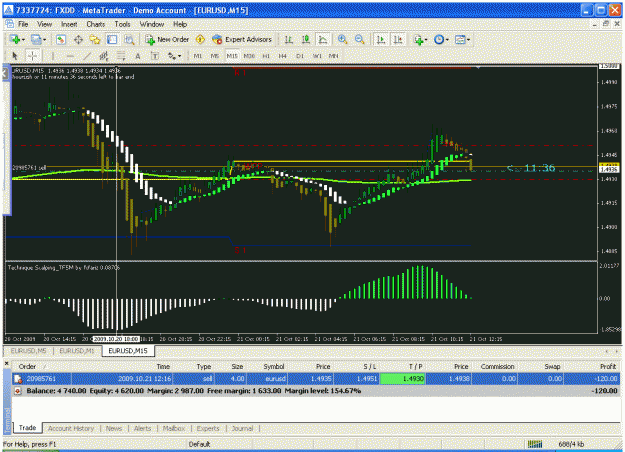This screenshot has height=452, width=625.
Task: Open the Mailbox terminal tab
Action: pos(174,428)
